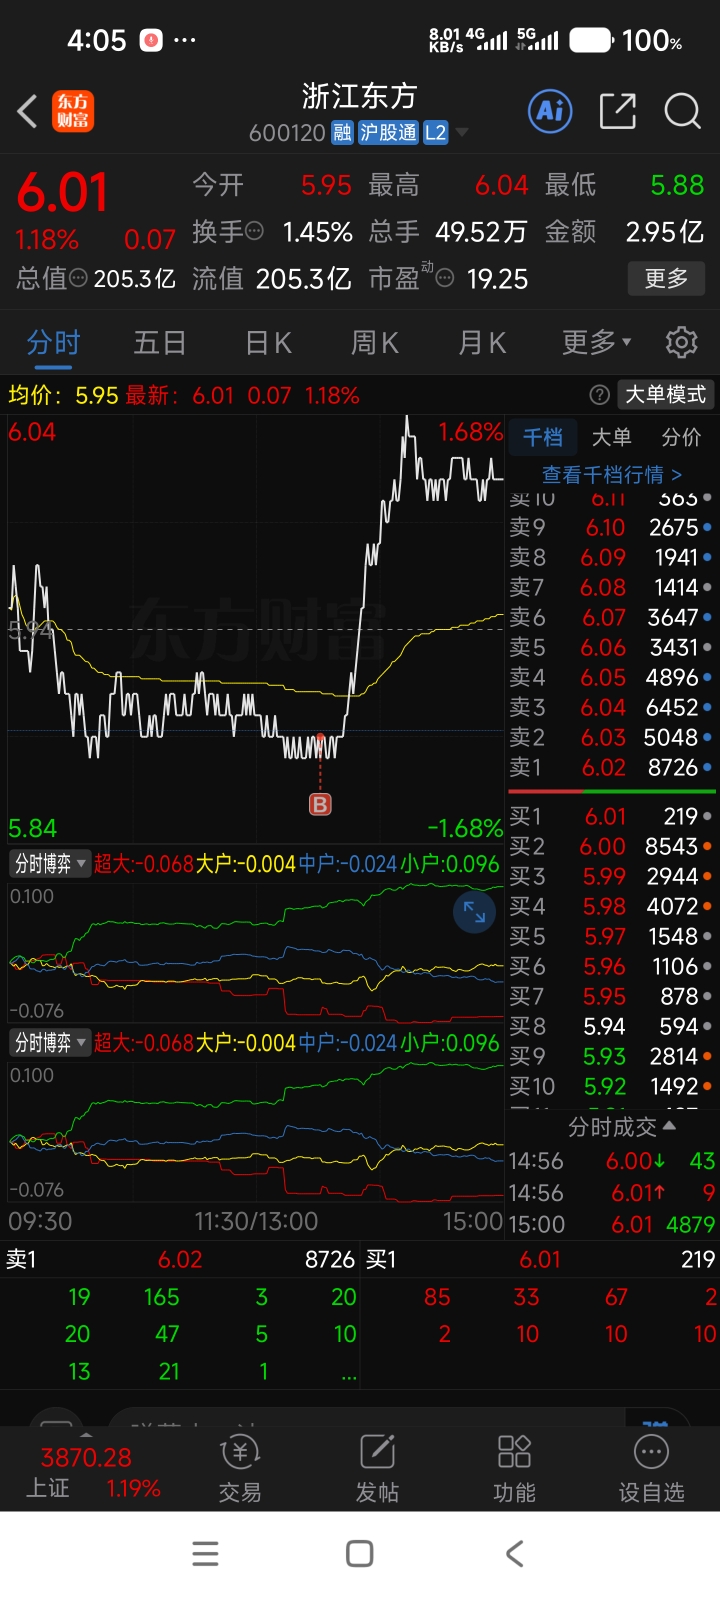Tap 买10 price 5.92 row

point(612,1086)
